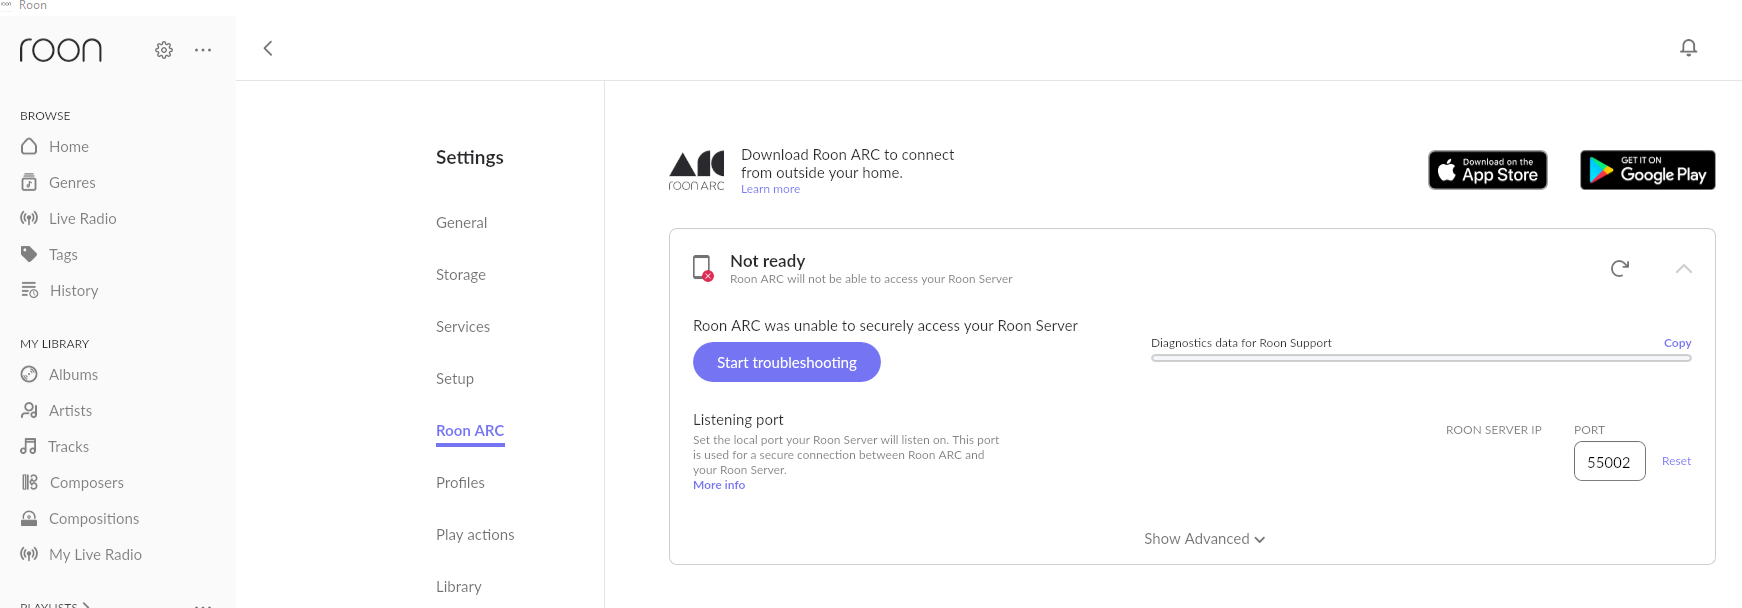The width and height of the screenshot is (1742, 608).
Task: Copy the diagnostics data
Action: tap(1677, 343)
